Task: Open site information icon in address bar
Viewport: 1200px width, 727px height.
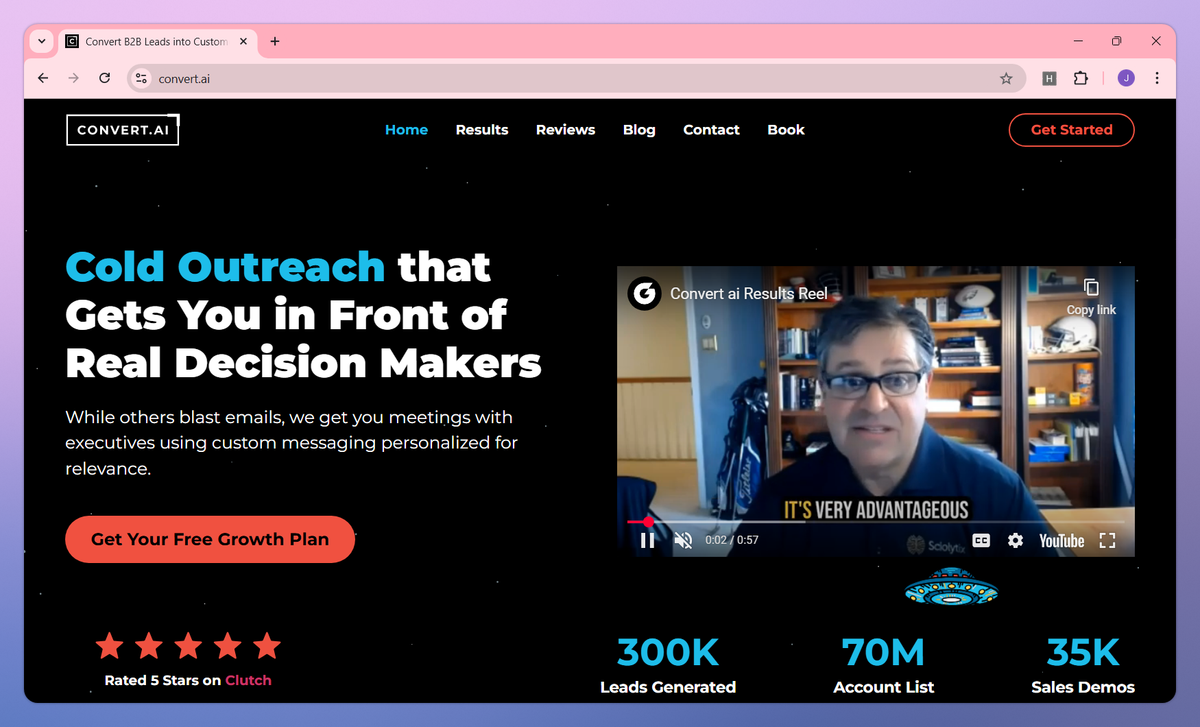Action: click(x=141, y=78)
